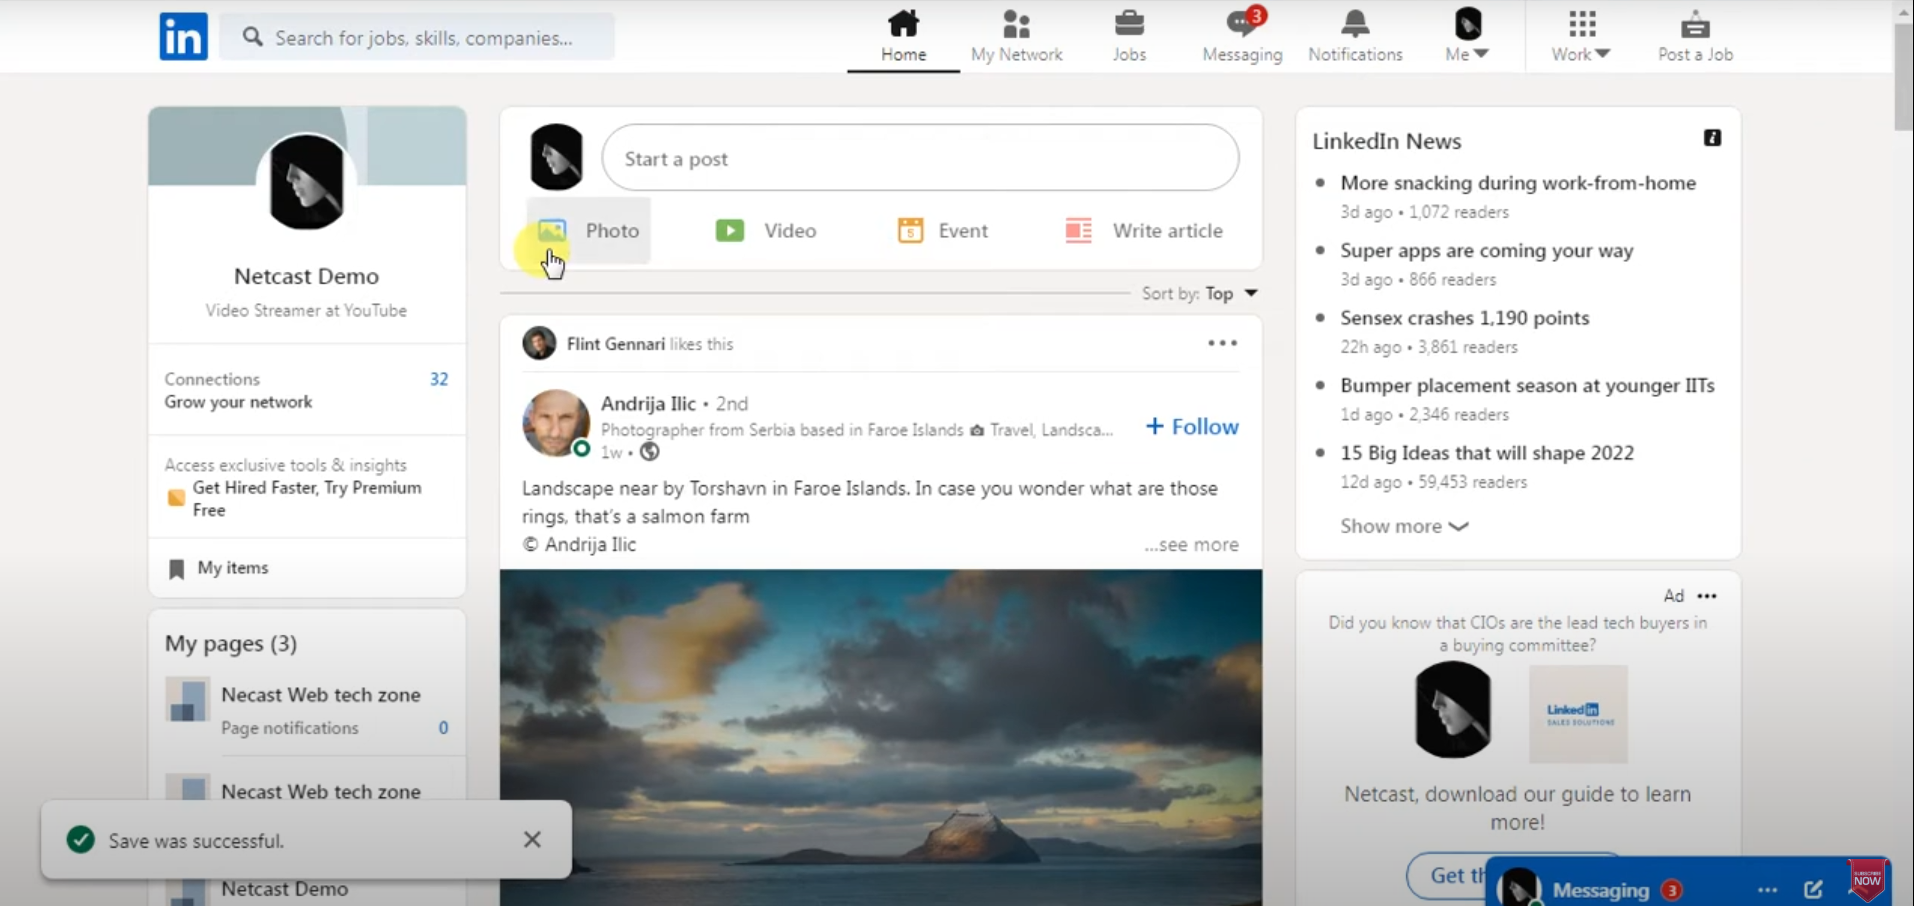The height and width of the screenshot is (906, 1914).
Task: Click the My items bookmark icon
Action: pyautogui.click(x=177, y=569)
